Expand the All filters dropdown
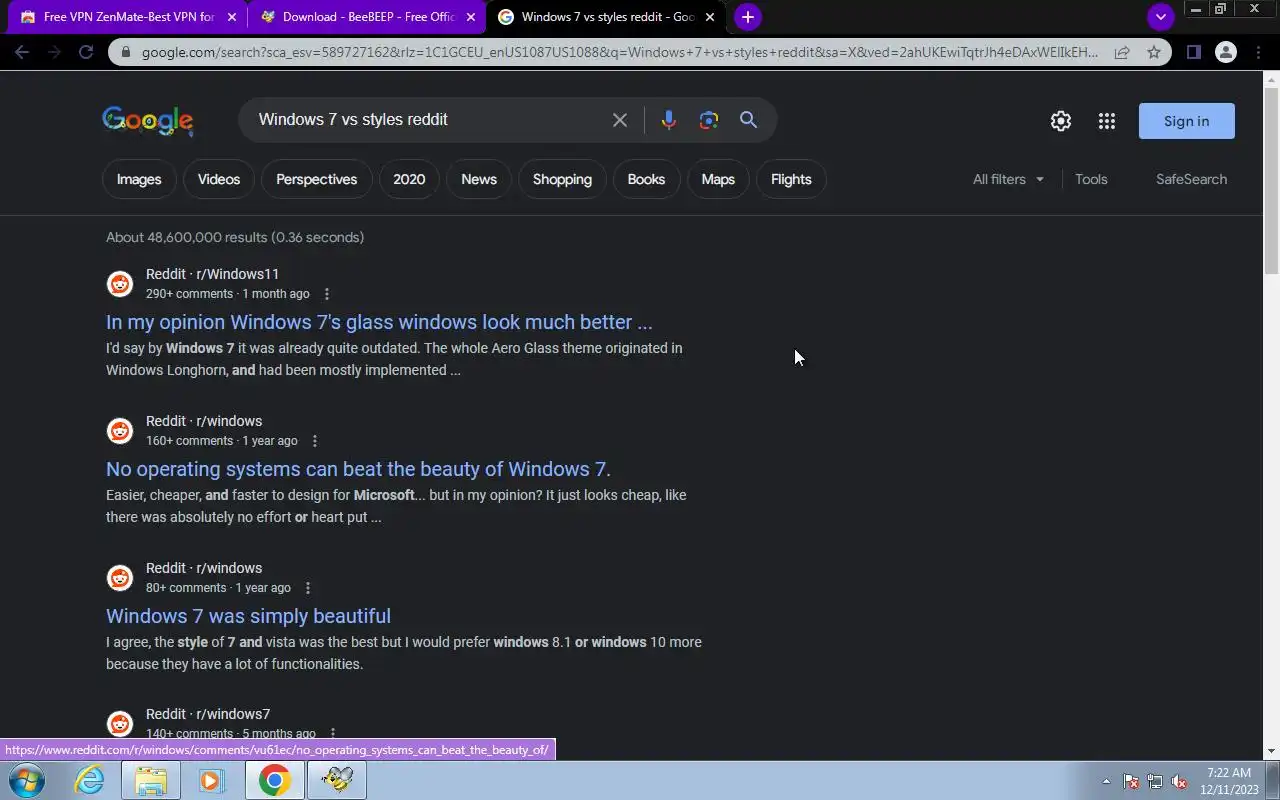The image size is (1280, 800). click(1008, 179)
